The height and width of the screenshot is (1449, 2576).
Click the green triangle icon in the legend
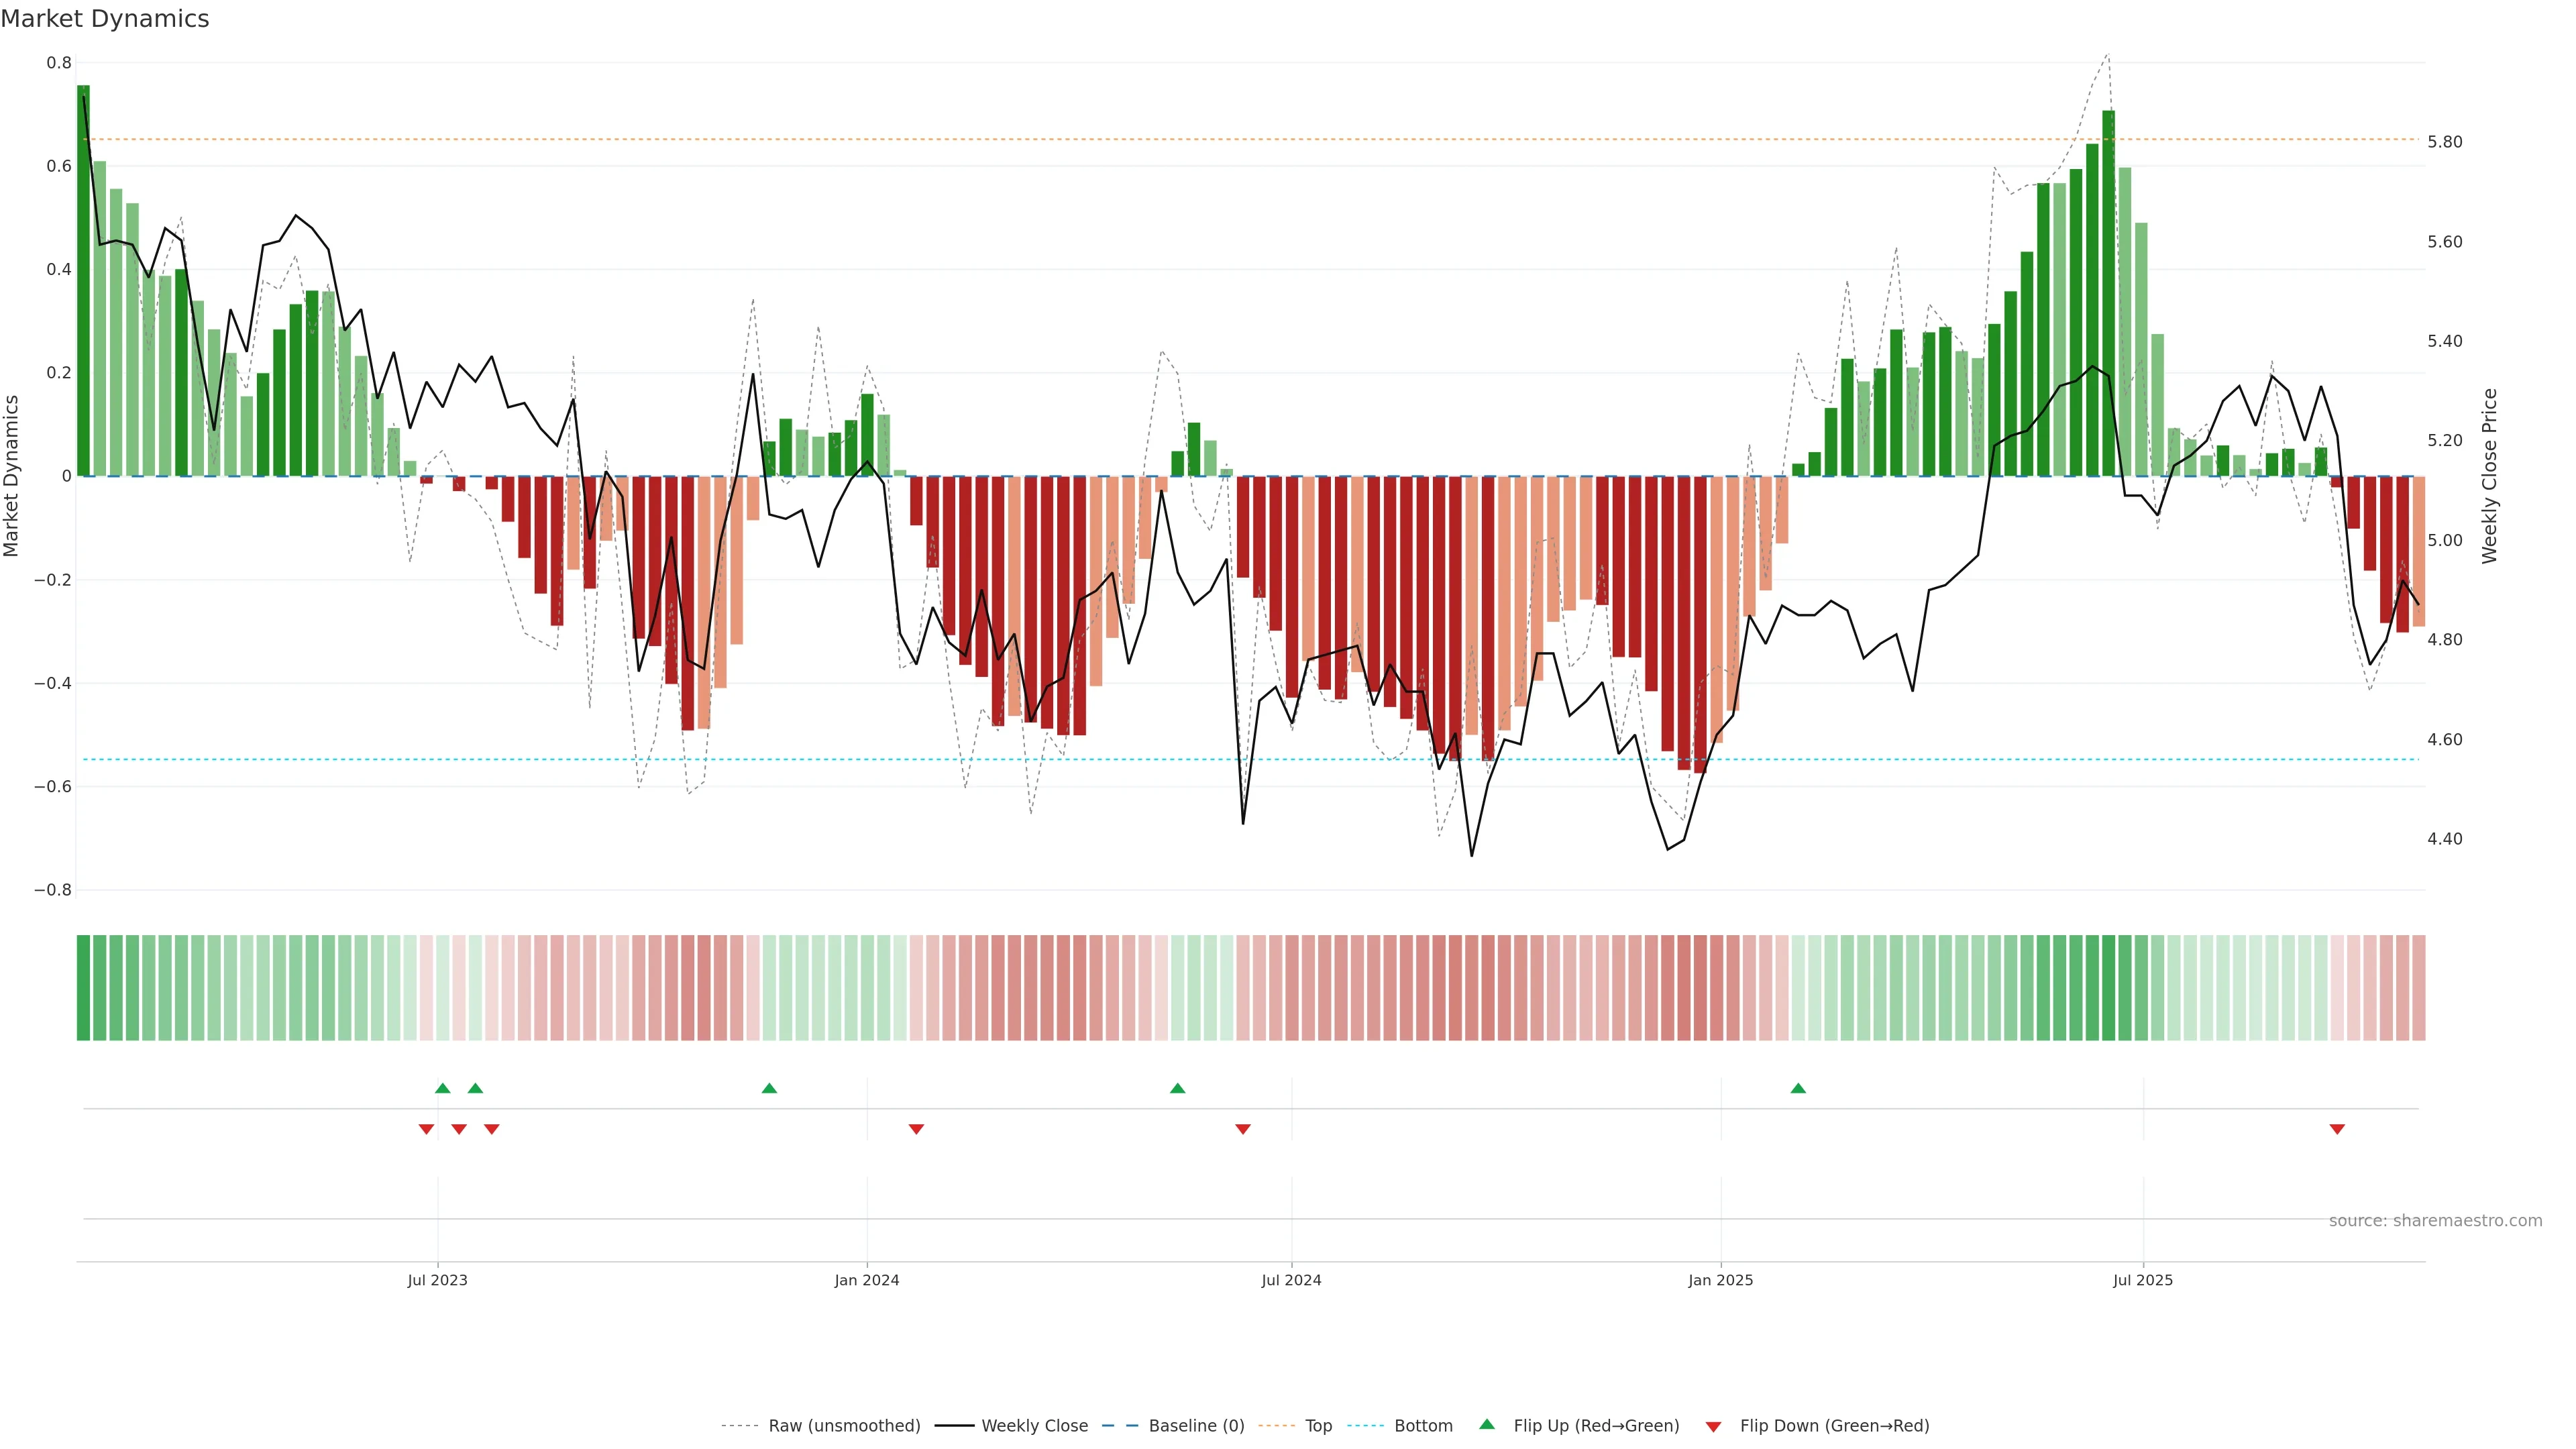tap(1487, 1424)
